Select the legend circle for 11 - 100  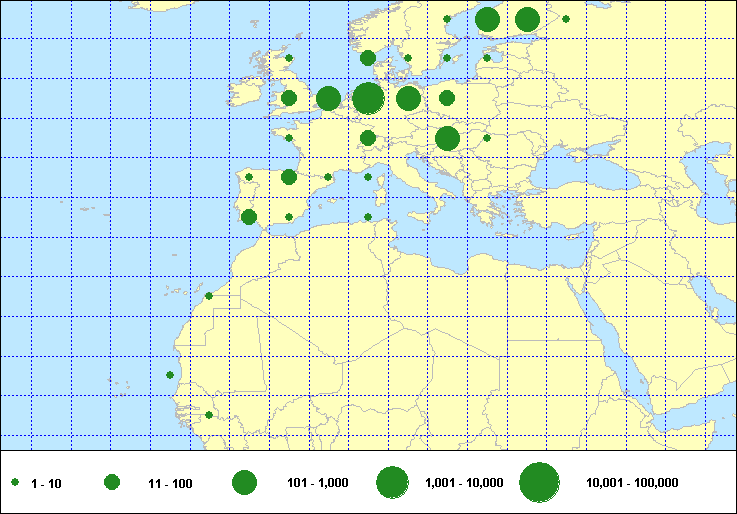pyautogui.click(x=112, y=483)
